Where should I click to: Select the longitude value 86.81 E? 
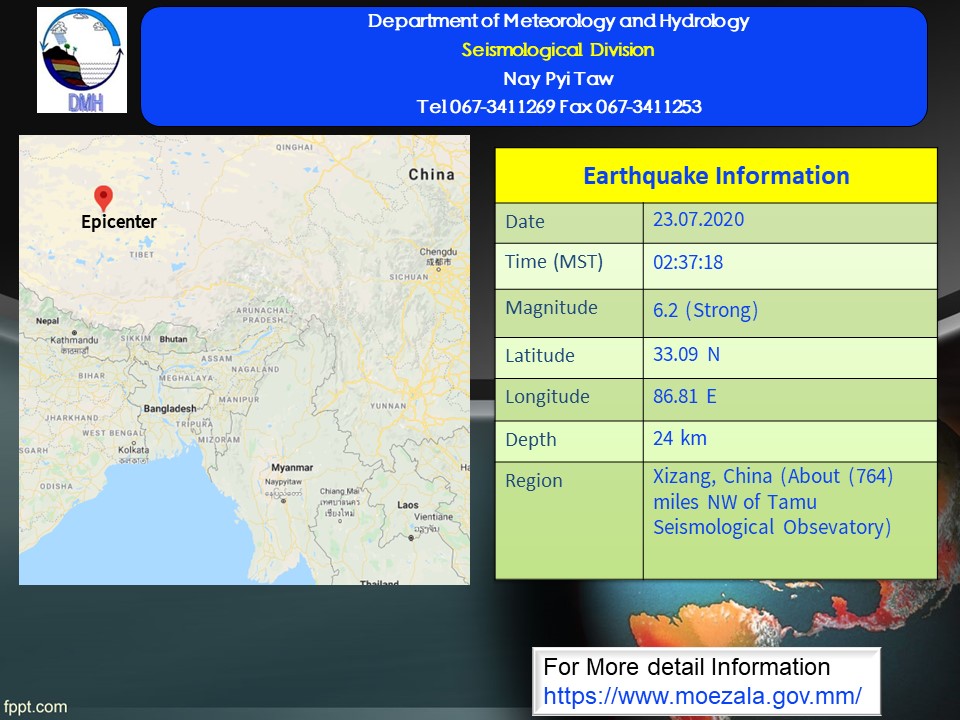click(x=684, y=396)
